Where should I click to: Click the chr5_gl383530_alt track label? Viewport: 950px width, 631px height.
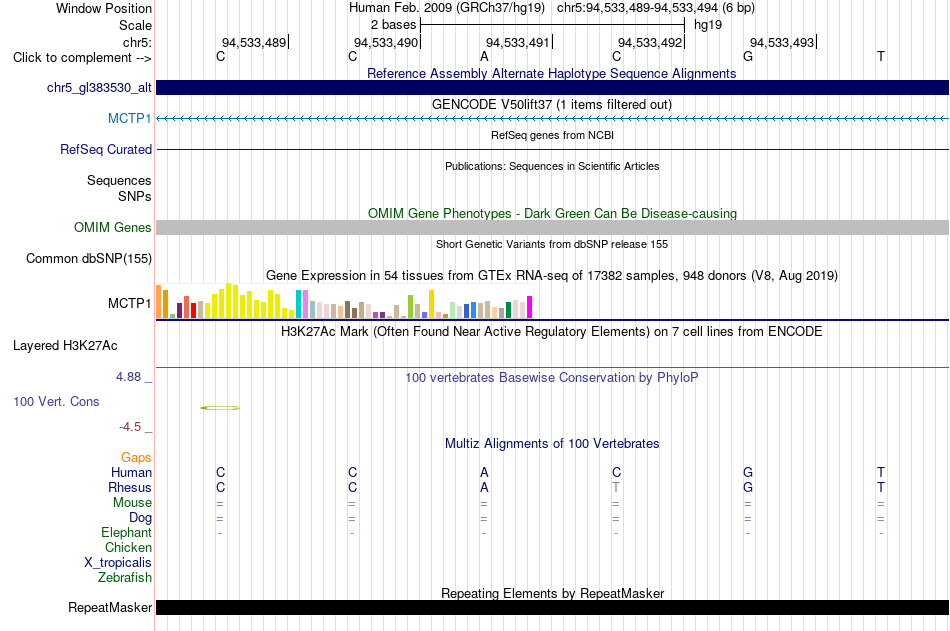[99, 88]
